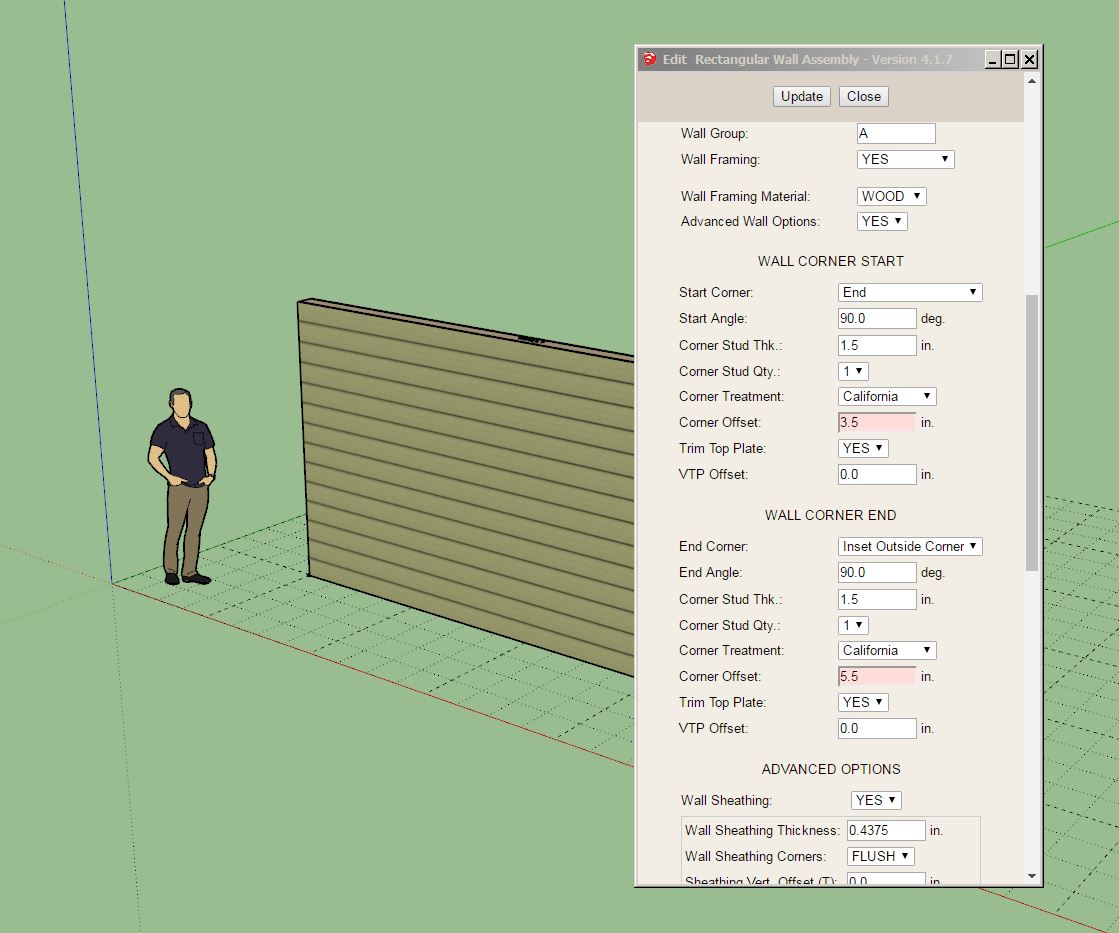Minimize the wall assembly dialog window
Viewport: 1119px width, 933px height.
point(992,59)
